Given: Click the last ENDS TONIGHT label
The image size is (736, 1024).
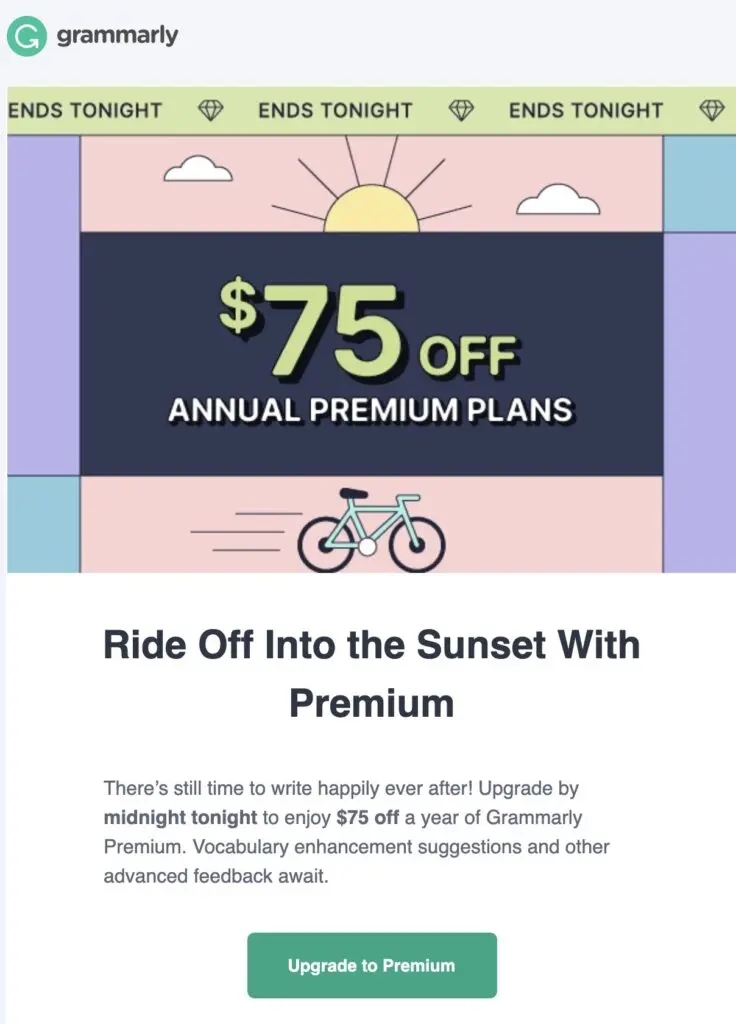Looking at the screenshot, I should click(586, 110).
